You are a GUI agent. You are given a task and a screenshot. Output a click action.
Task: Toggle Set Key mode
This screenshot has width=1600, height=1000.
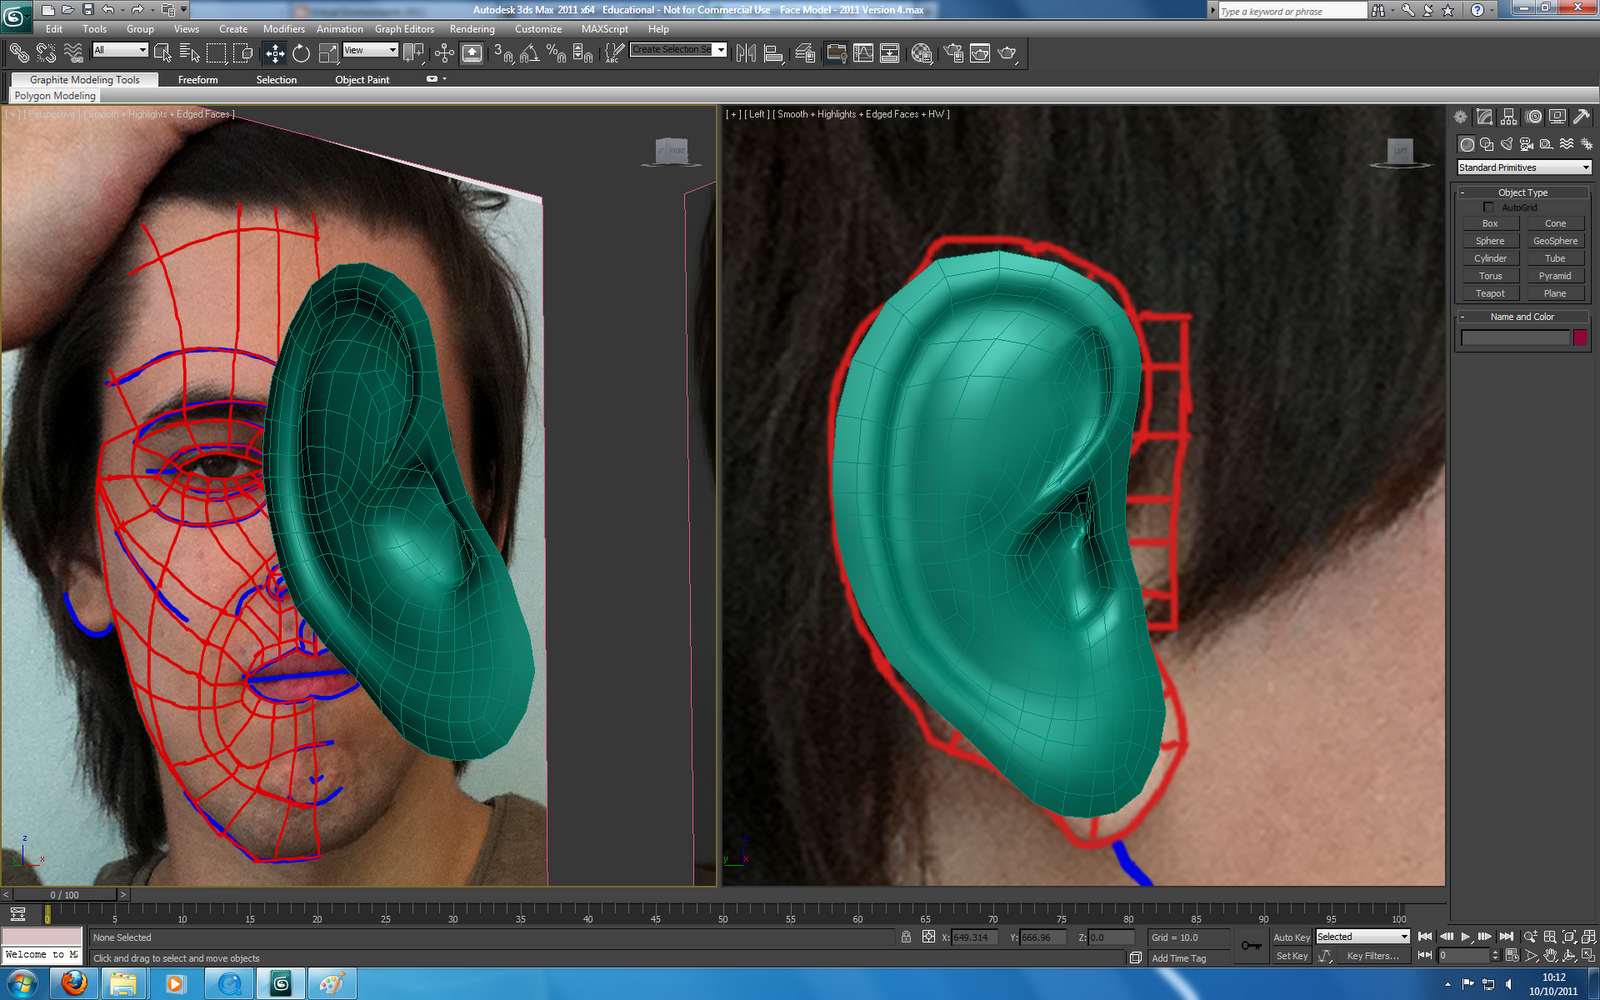coord(1291,956)
